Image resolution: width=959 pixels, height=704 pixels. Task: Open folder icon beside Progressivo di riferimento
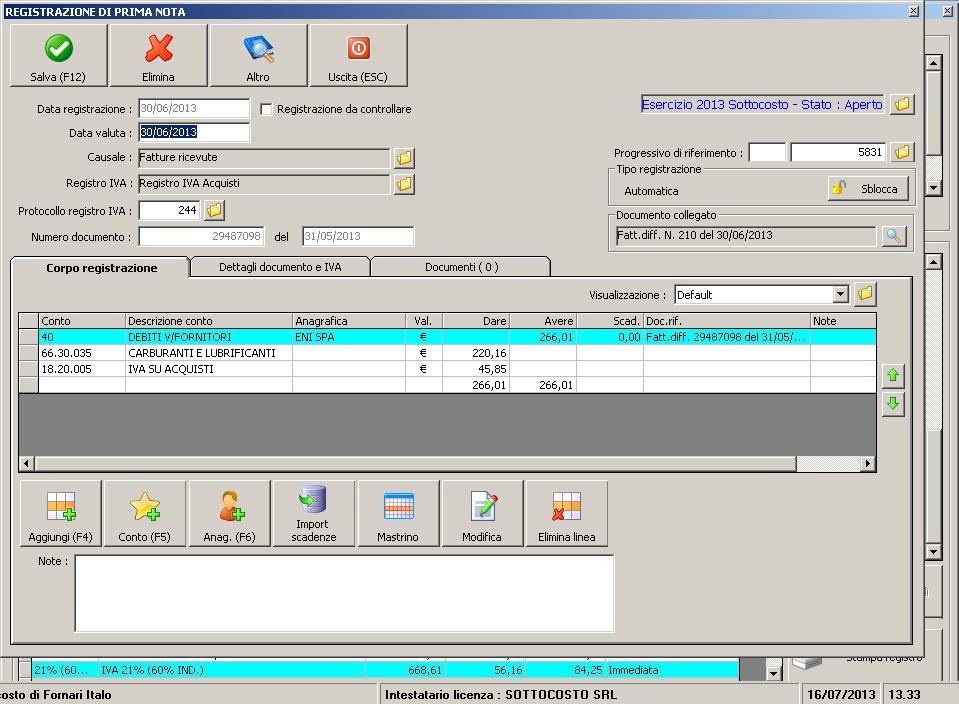point(902,152)
